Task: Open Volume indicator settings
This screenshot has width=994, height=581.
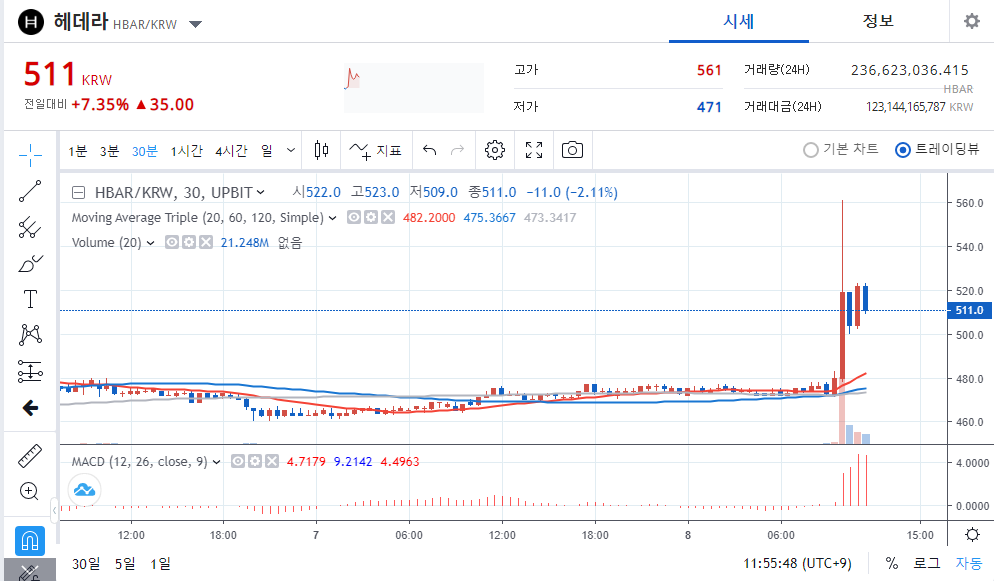Action: (x=189, y=242)
